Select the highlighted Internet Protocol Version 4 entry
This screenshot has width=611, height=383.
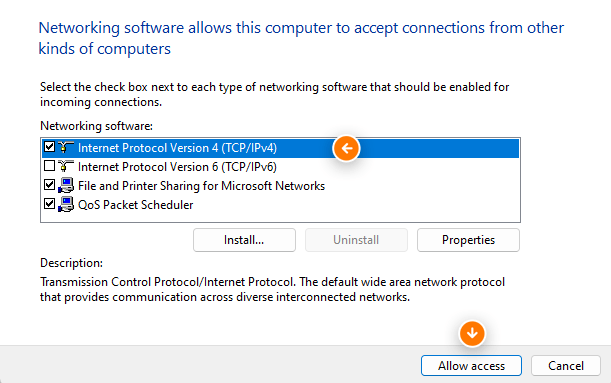coord(281,148)
